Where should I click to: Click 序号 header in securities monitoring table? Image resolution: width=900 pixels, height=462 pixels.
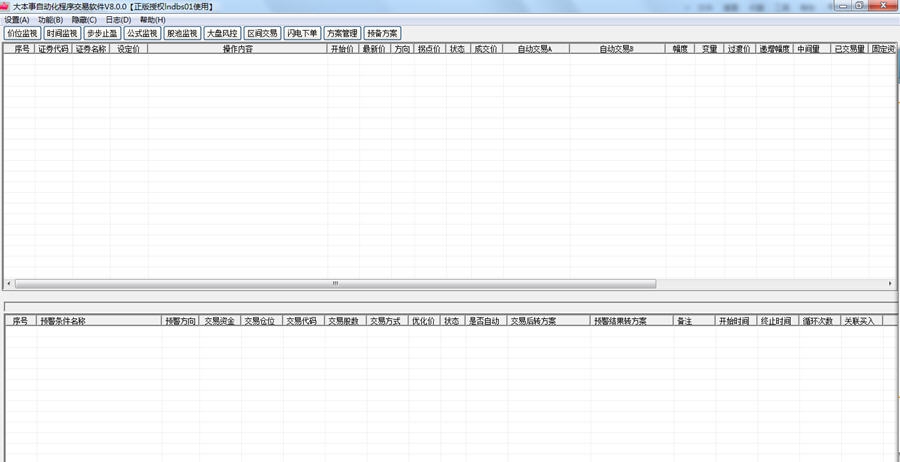pyautogui.click(x=20, y=49)
